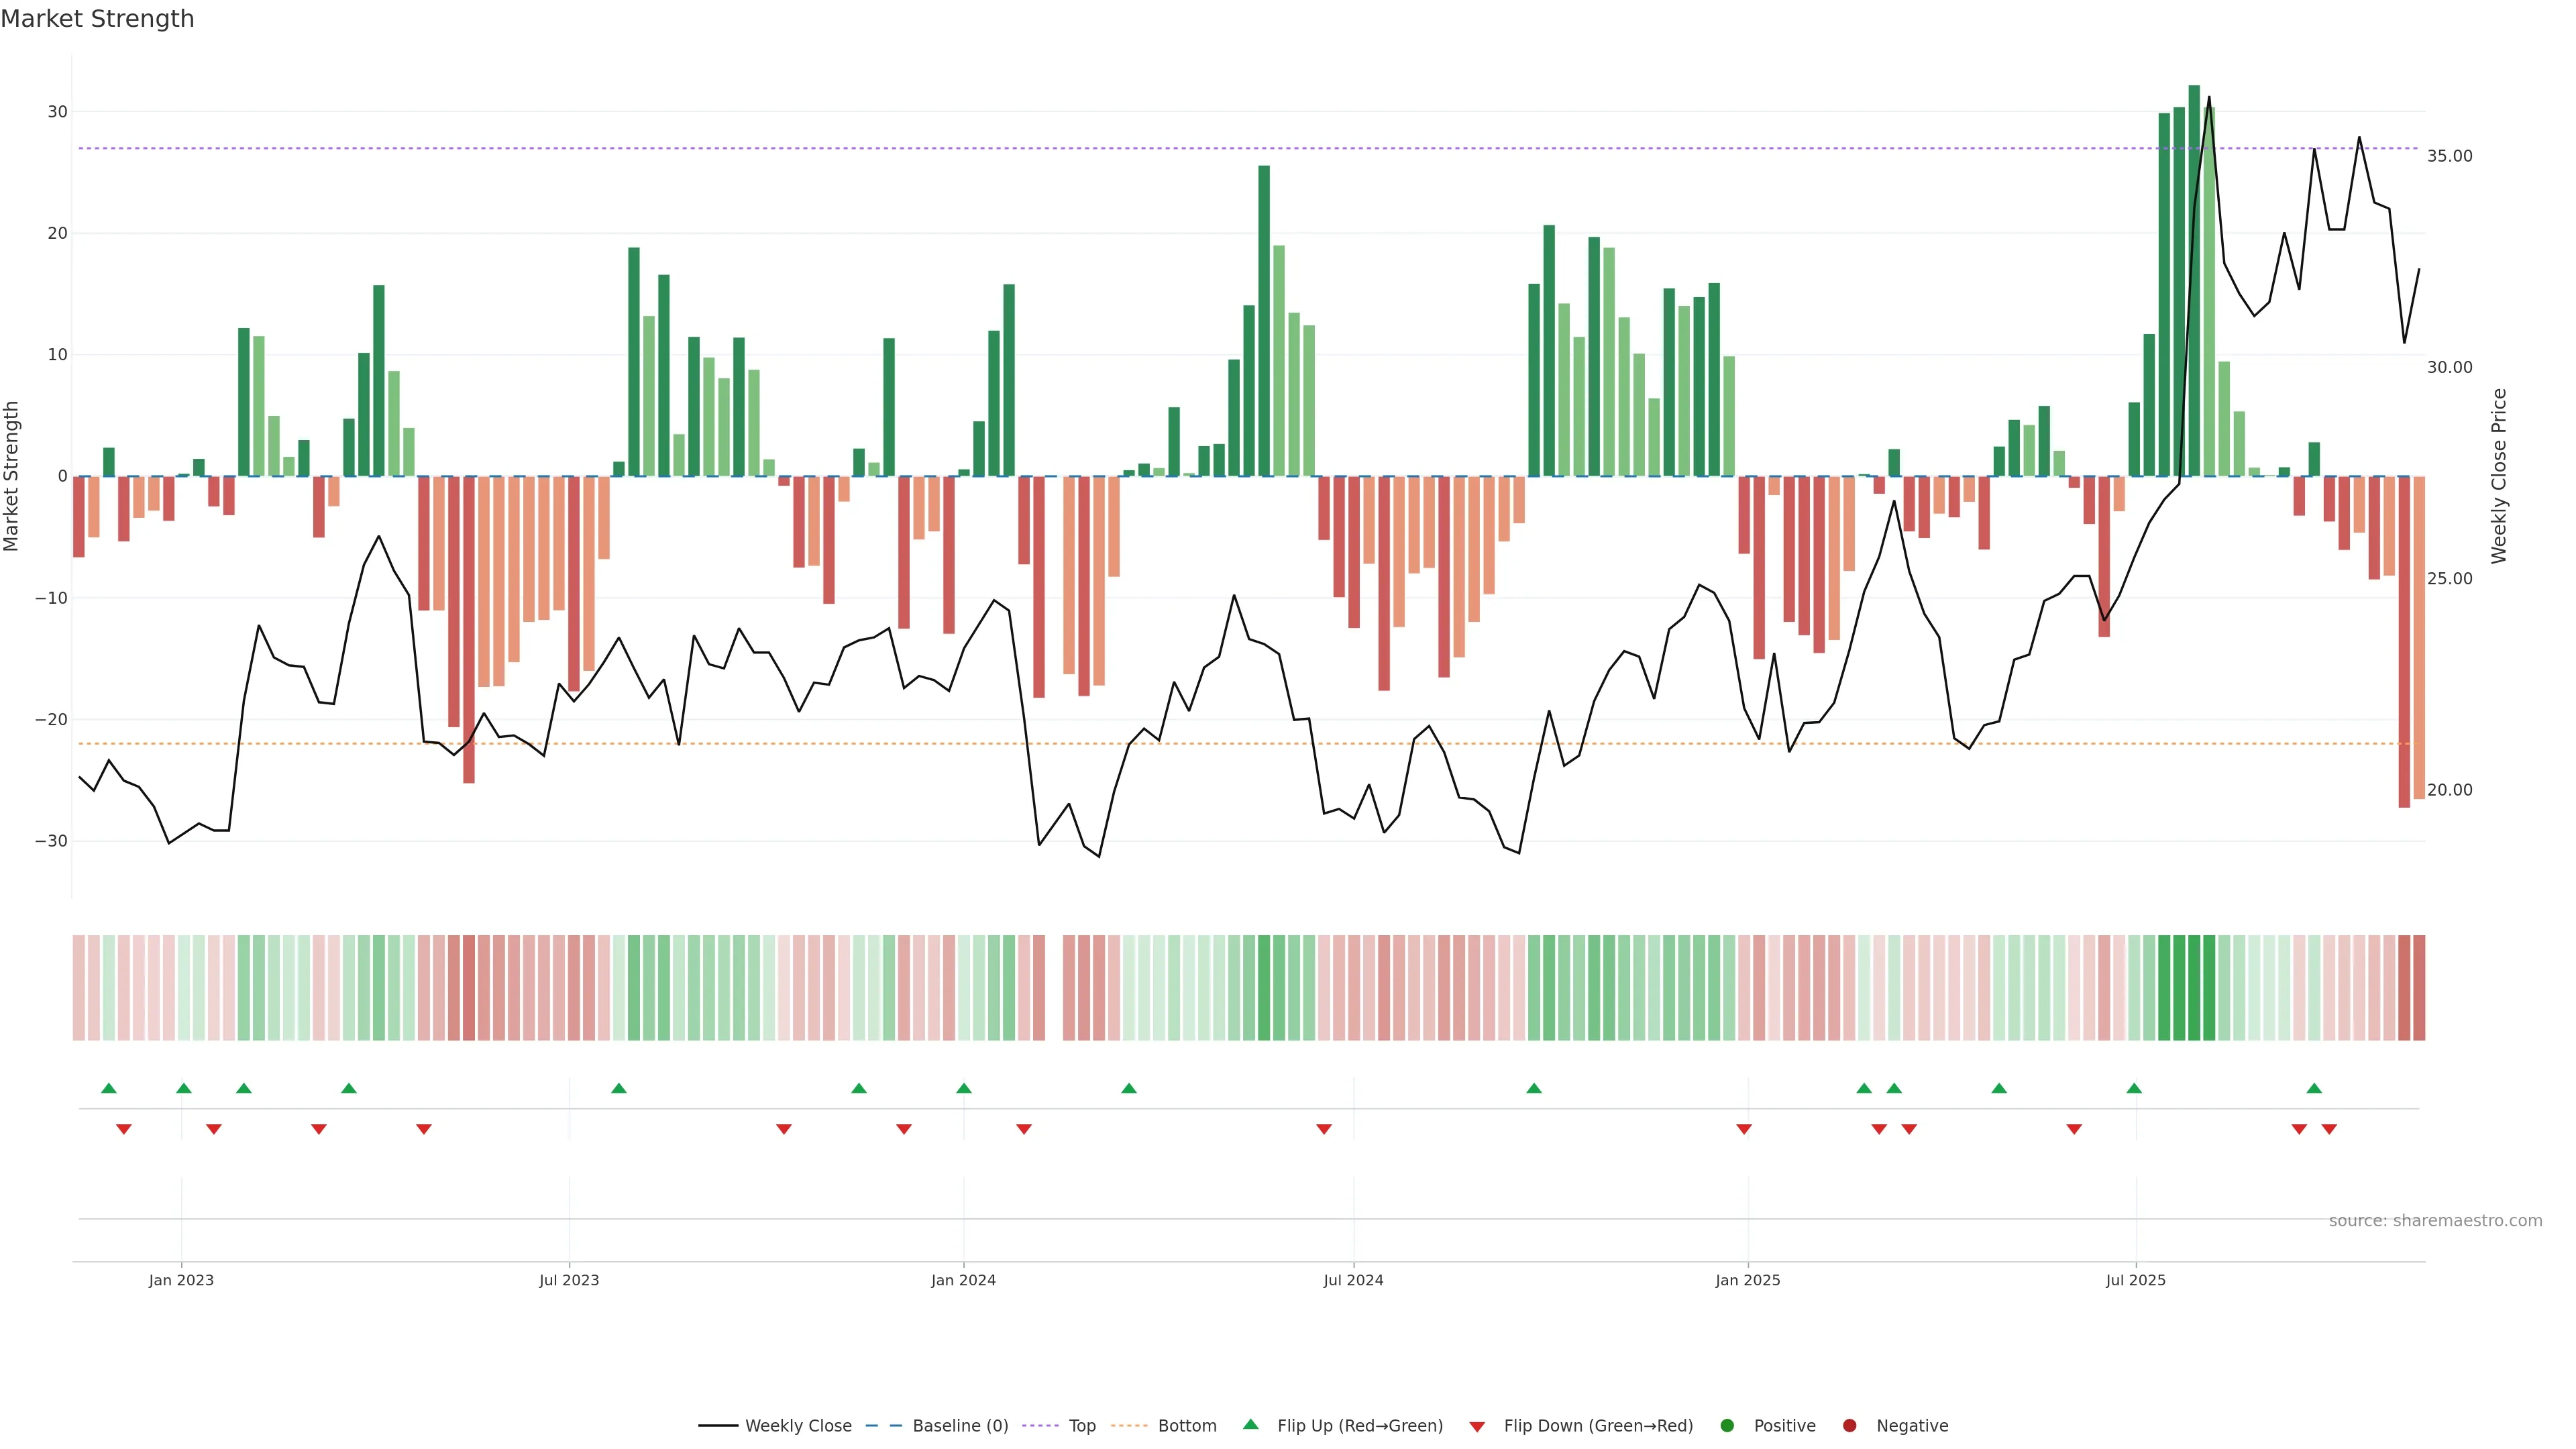The image size is (2576, 1449).
Task: Toggle the Flip Down (Green→Red) legend label
Action: pos(1598,1426)
